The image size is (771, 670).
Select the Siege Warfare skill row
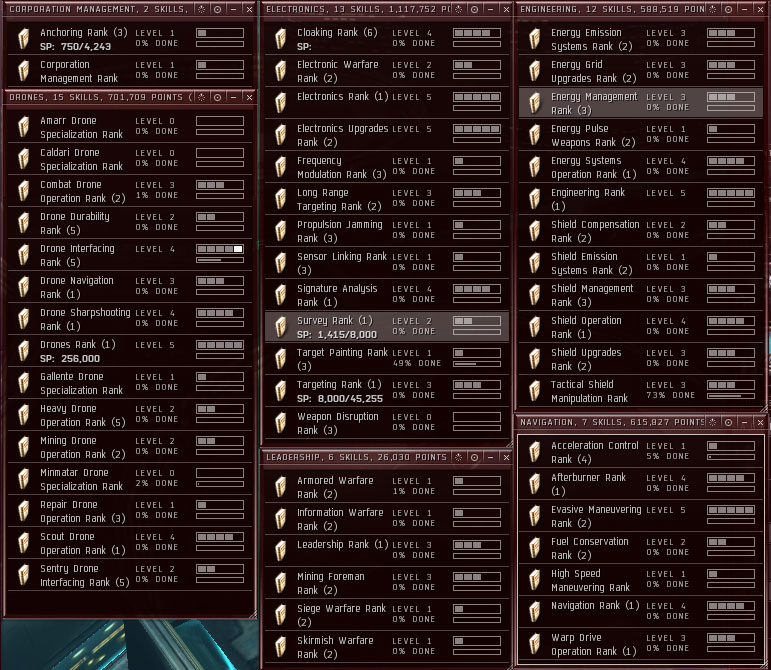pos(387,614)
